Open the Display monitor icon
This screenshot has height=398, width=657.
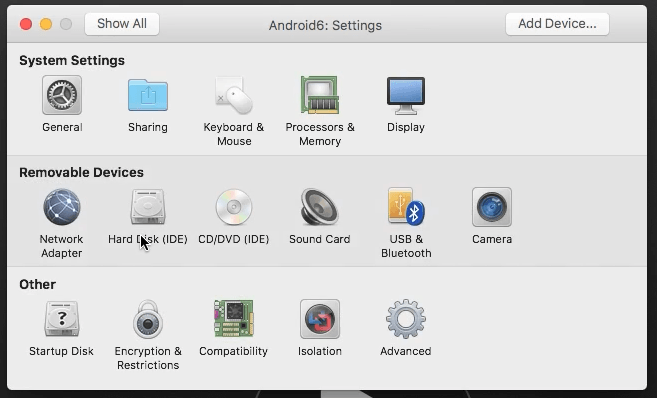[x=406, y=95]
